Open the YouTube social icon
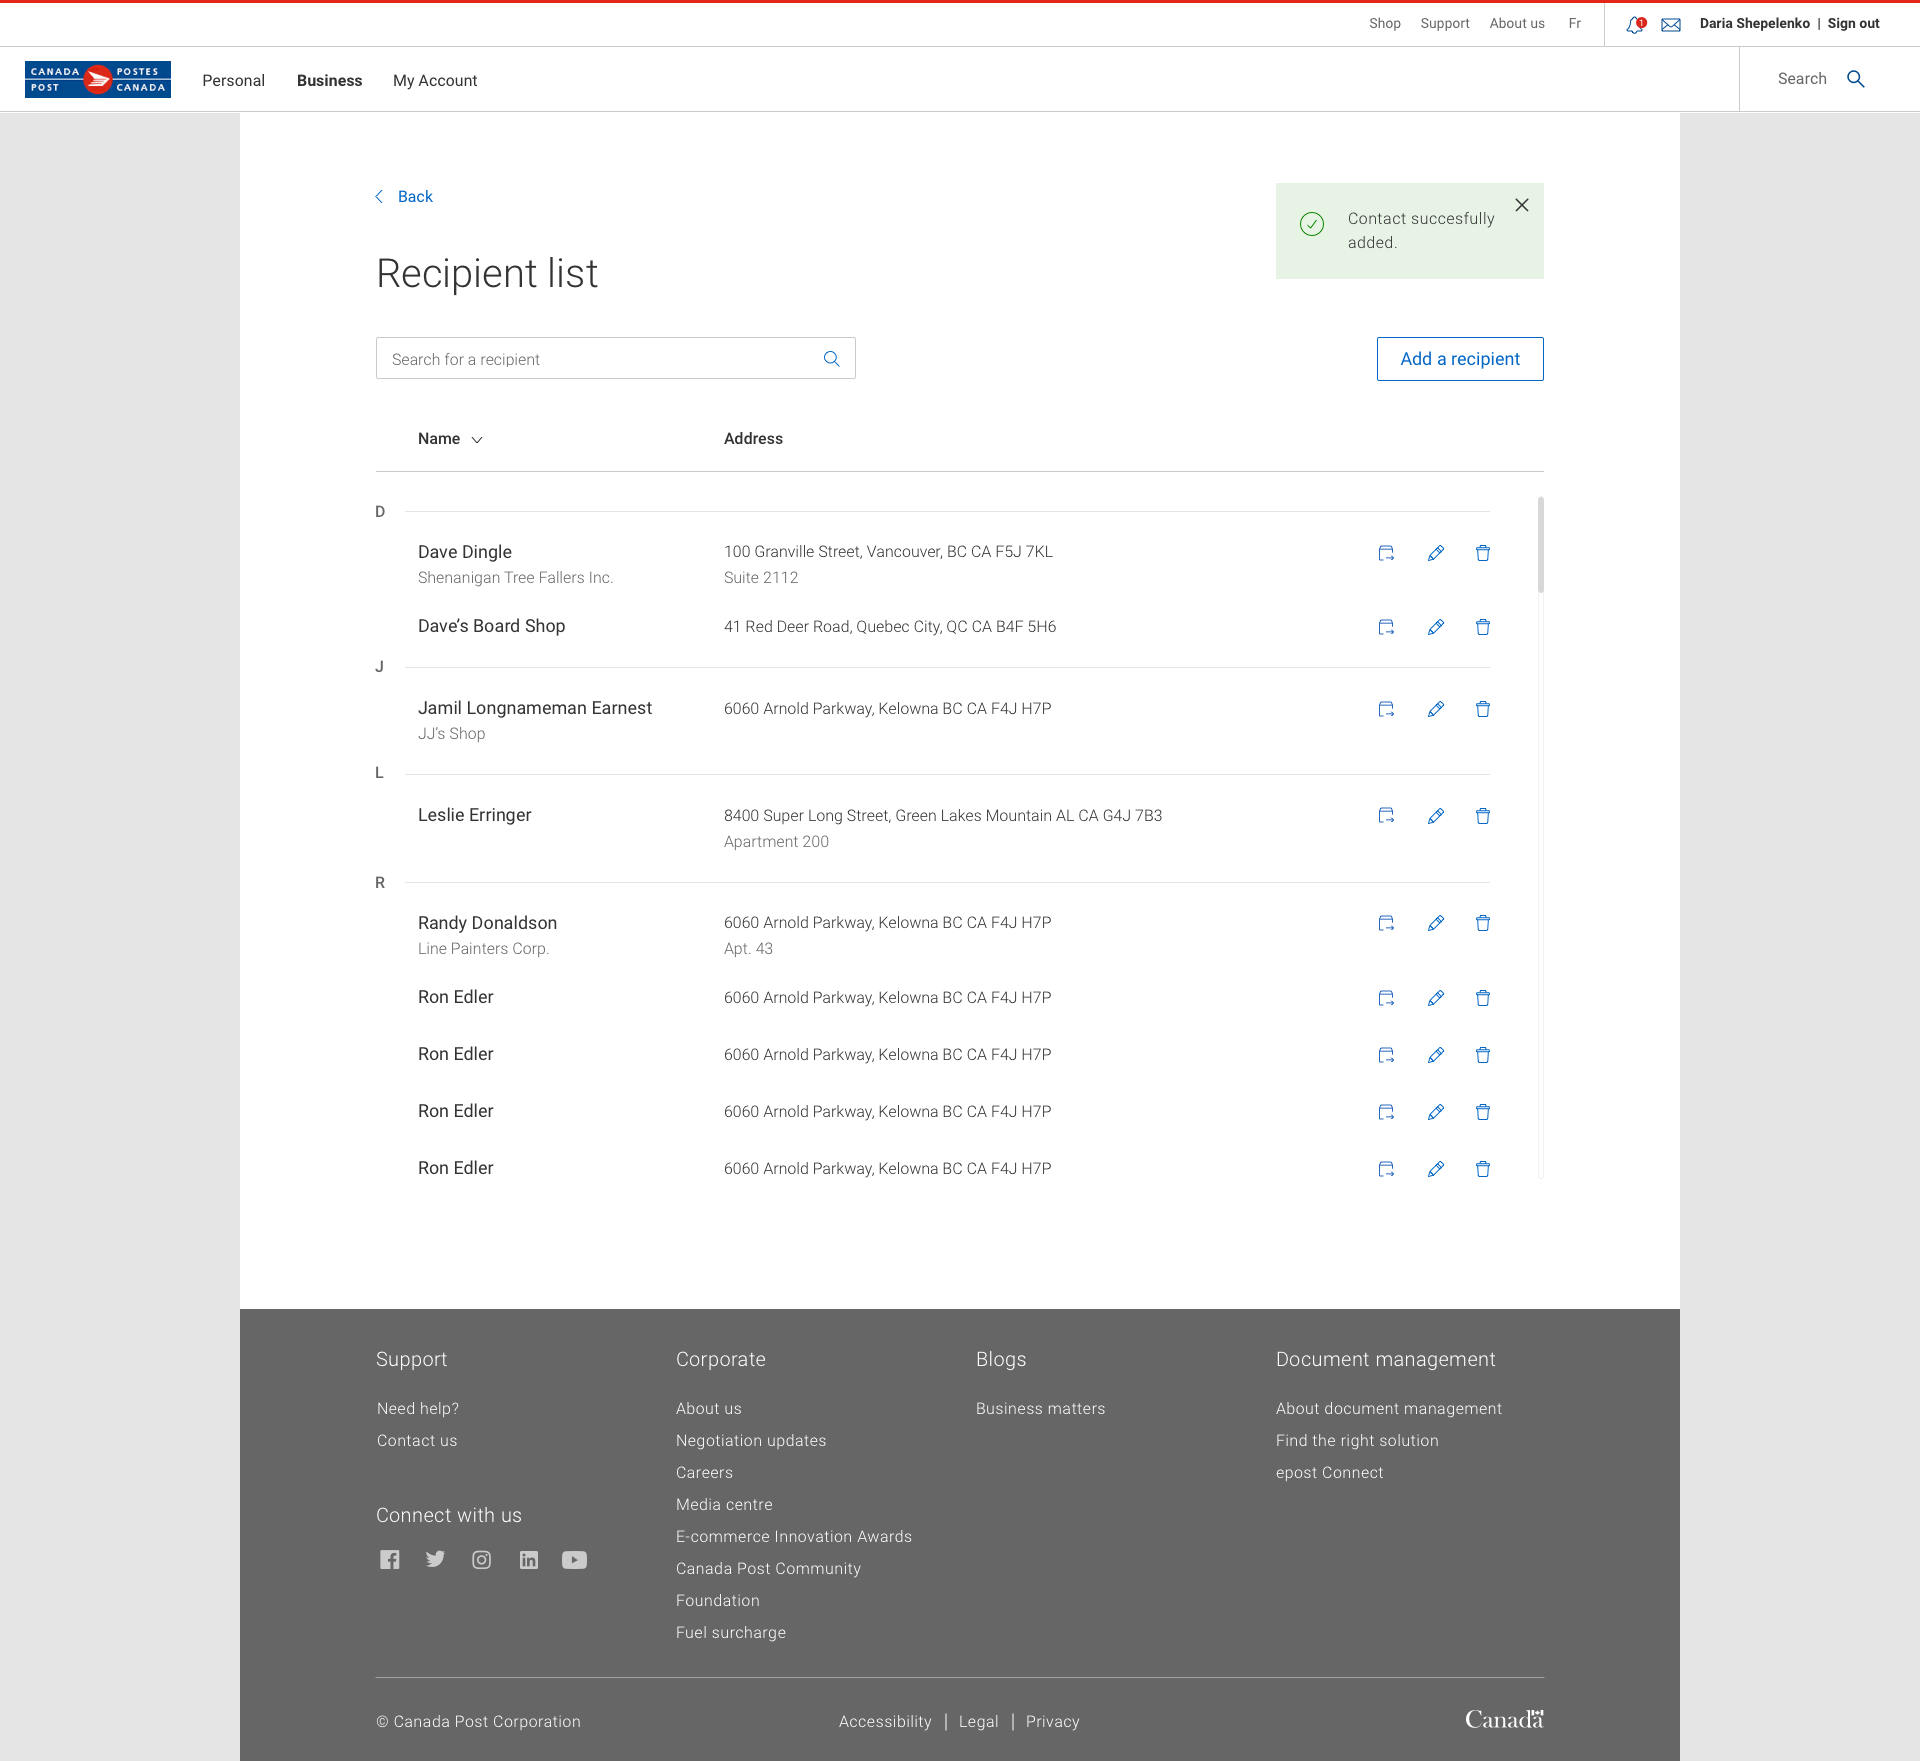The image size is (1920, 1761). click(574, 1559)
